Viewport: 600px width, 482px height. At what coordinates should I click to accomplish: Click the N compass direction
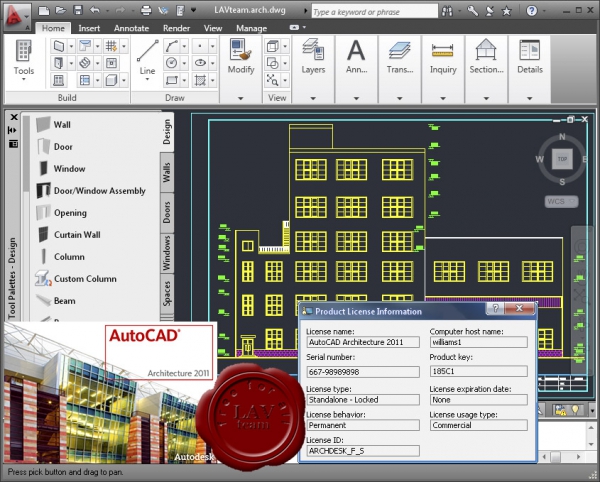tap(562, 137)
